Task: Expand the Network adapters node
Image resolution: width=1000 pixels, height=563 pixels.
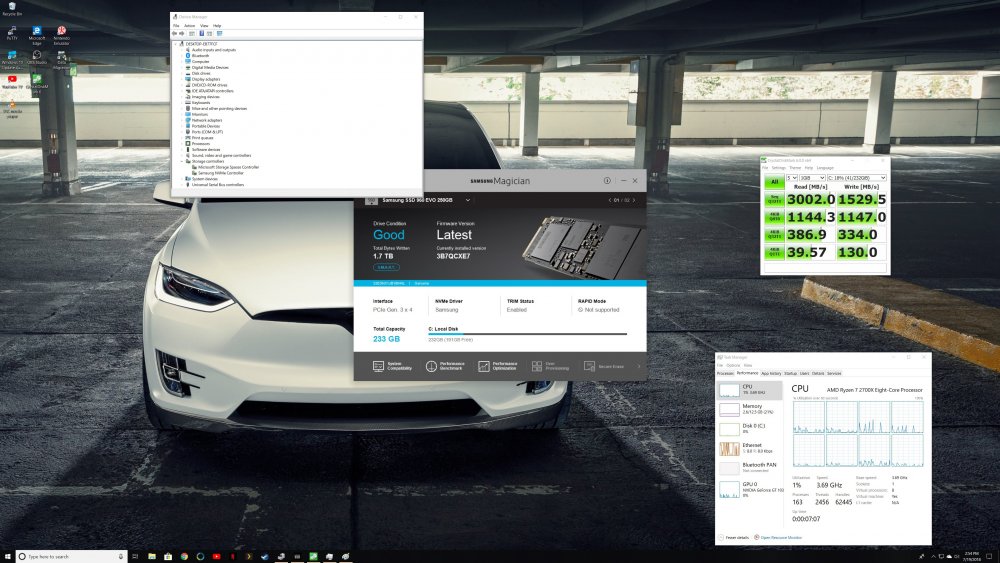Action: point(183,120)
